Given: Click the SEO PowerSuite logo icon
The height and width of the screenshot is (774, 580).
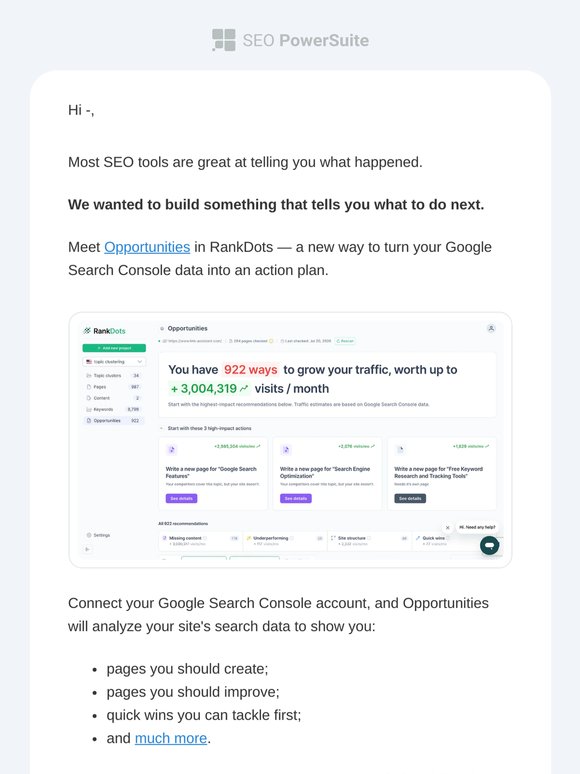Looking at the screenshot, I should [224, 40].
